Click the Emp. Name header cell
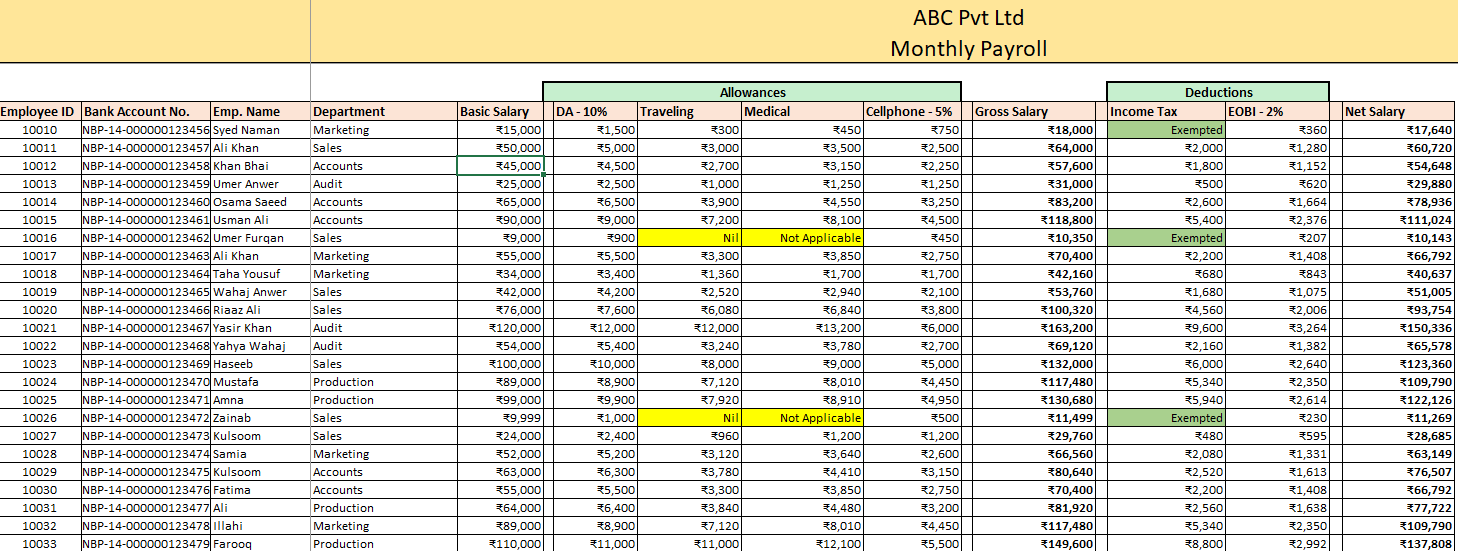1458x551 pixels. (x=261, y=112)
